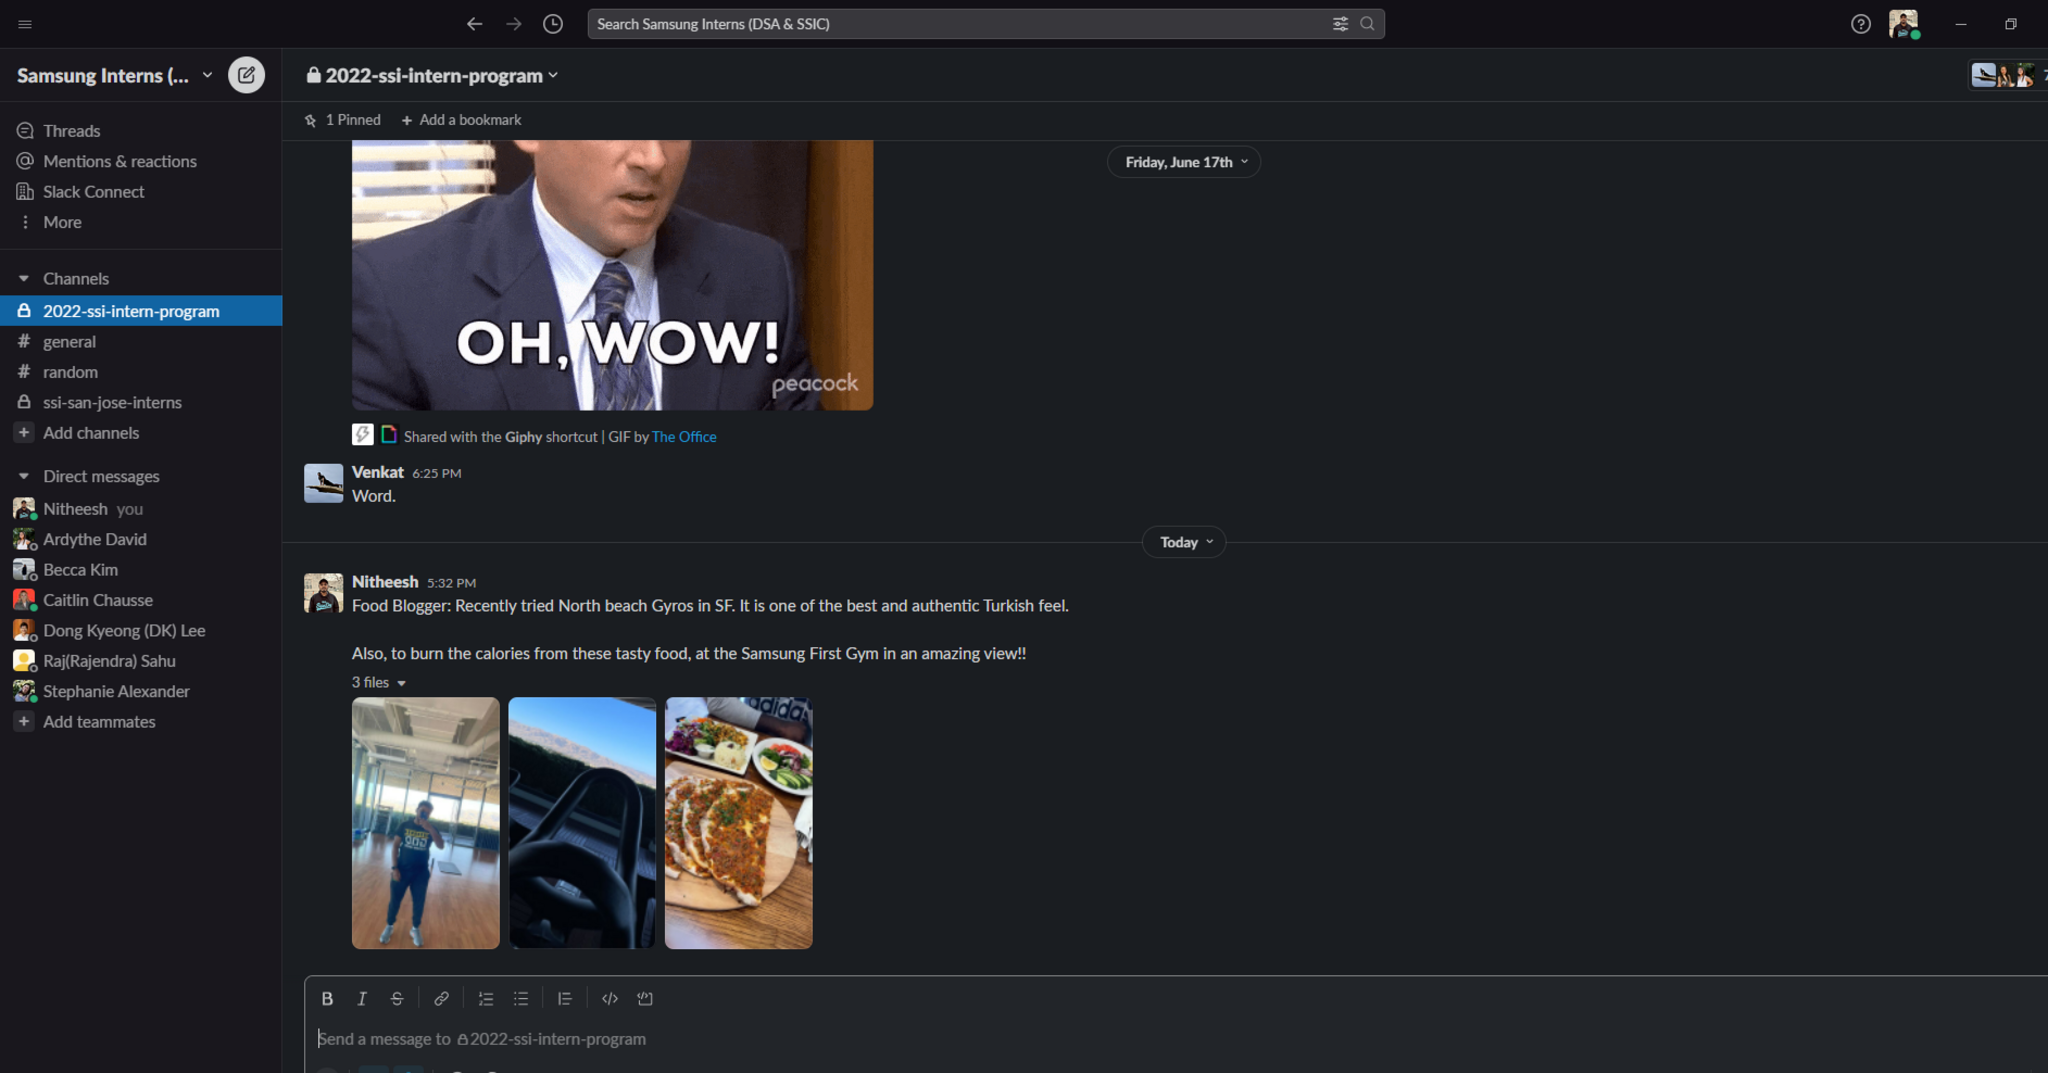Go back using the left arrow
The height and width of the screenshot is (1073, 2048).
click(474, 24)
